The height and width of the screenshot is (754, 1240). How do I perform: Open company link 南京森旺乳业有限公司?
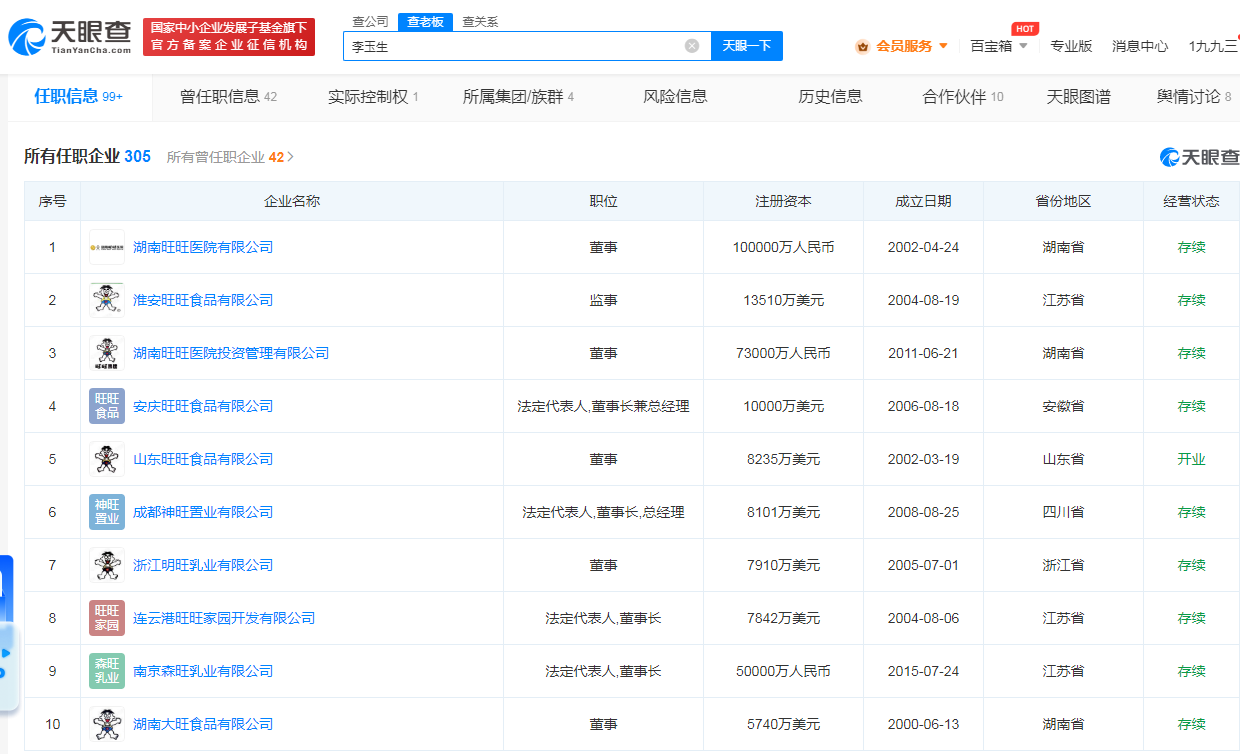coord(203,671)
